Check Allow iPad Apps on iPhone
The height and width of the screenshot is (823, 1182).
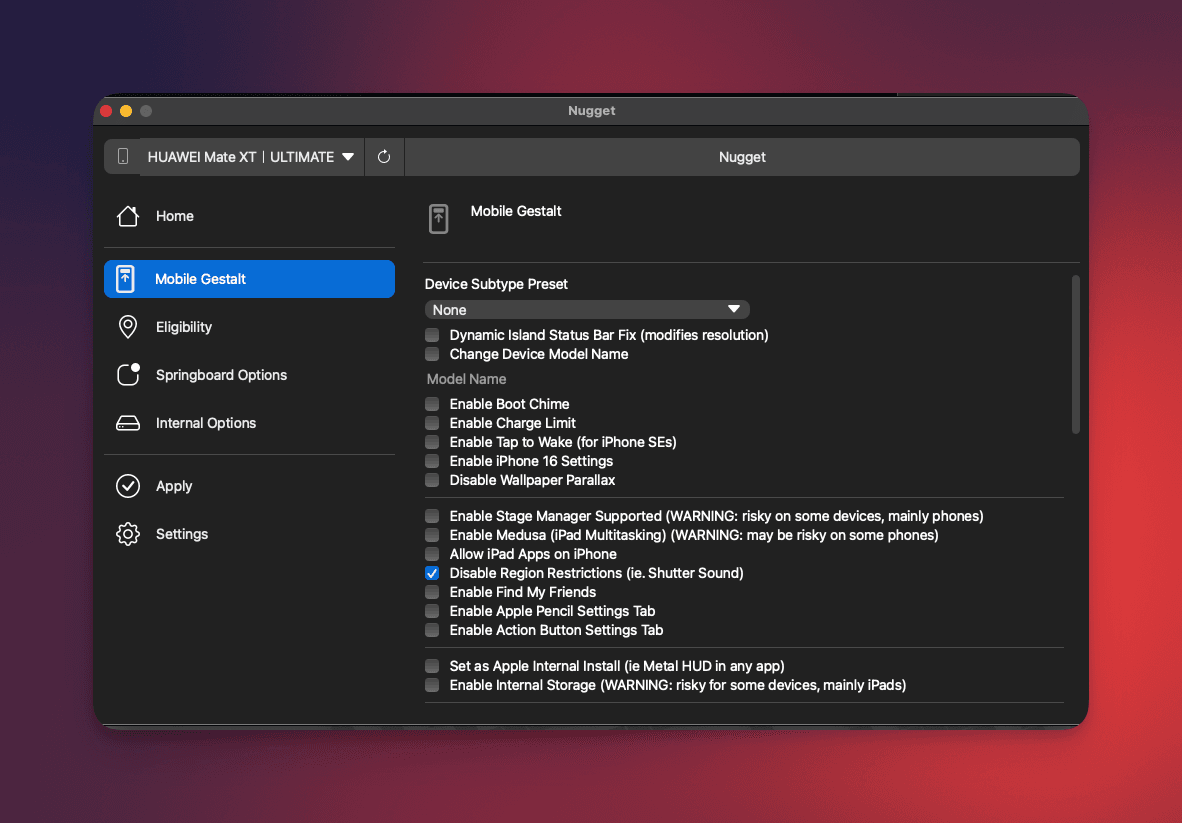pos(432,554)
